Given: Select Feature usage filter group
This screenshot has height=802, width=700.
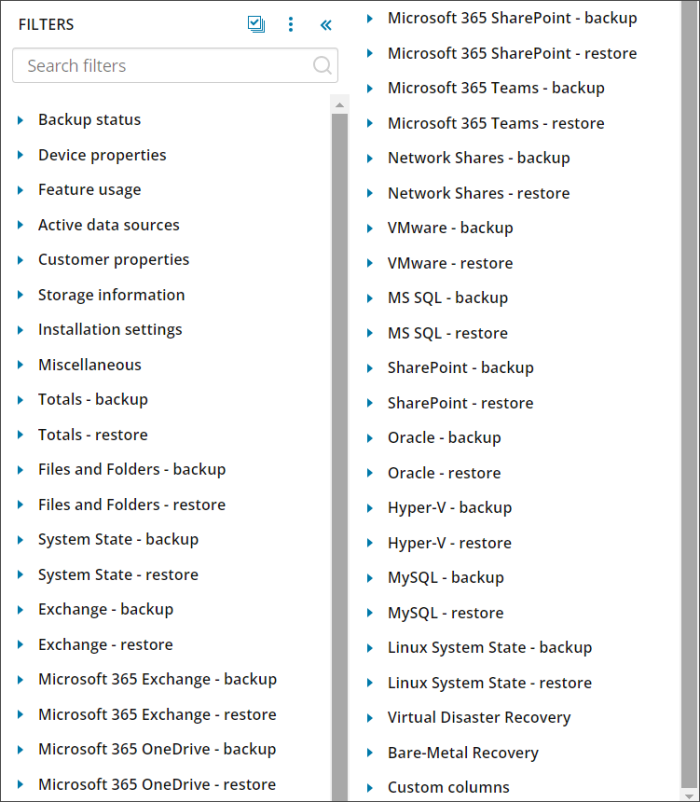Looking at the screenshot, I should tap(89, 190).
